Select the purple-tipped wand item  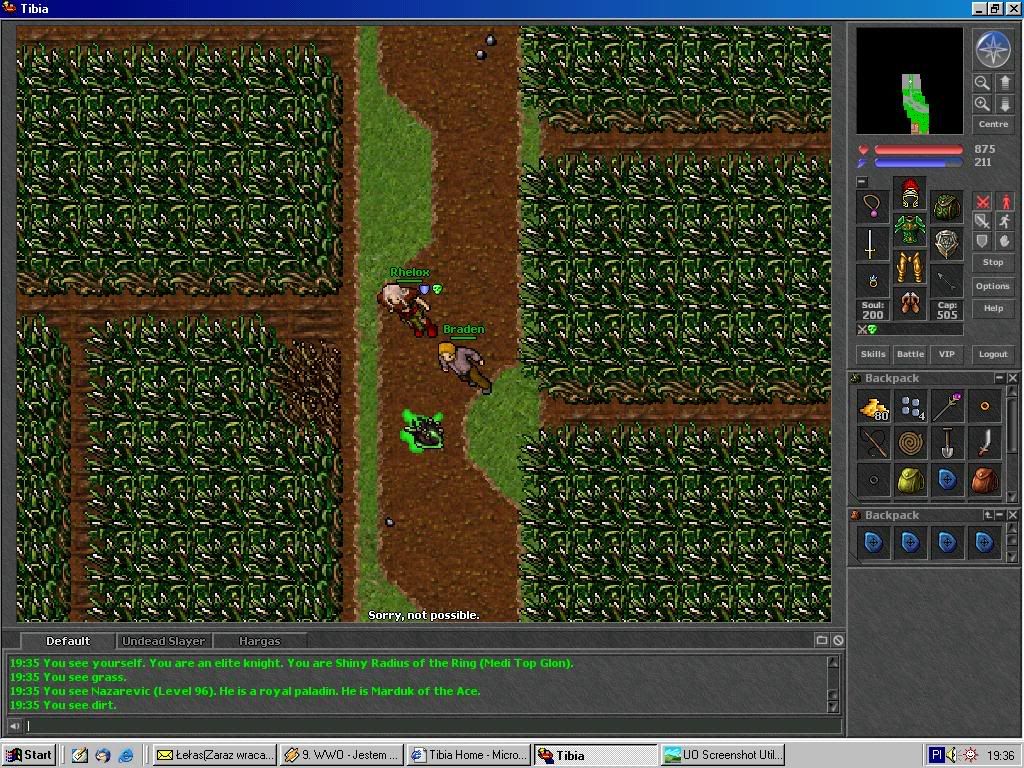pos(948,407)
